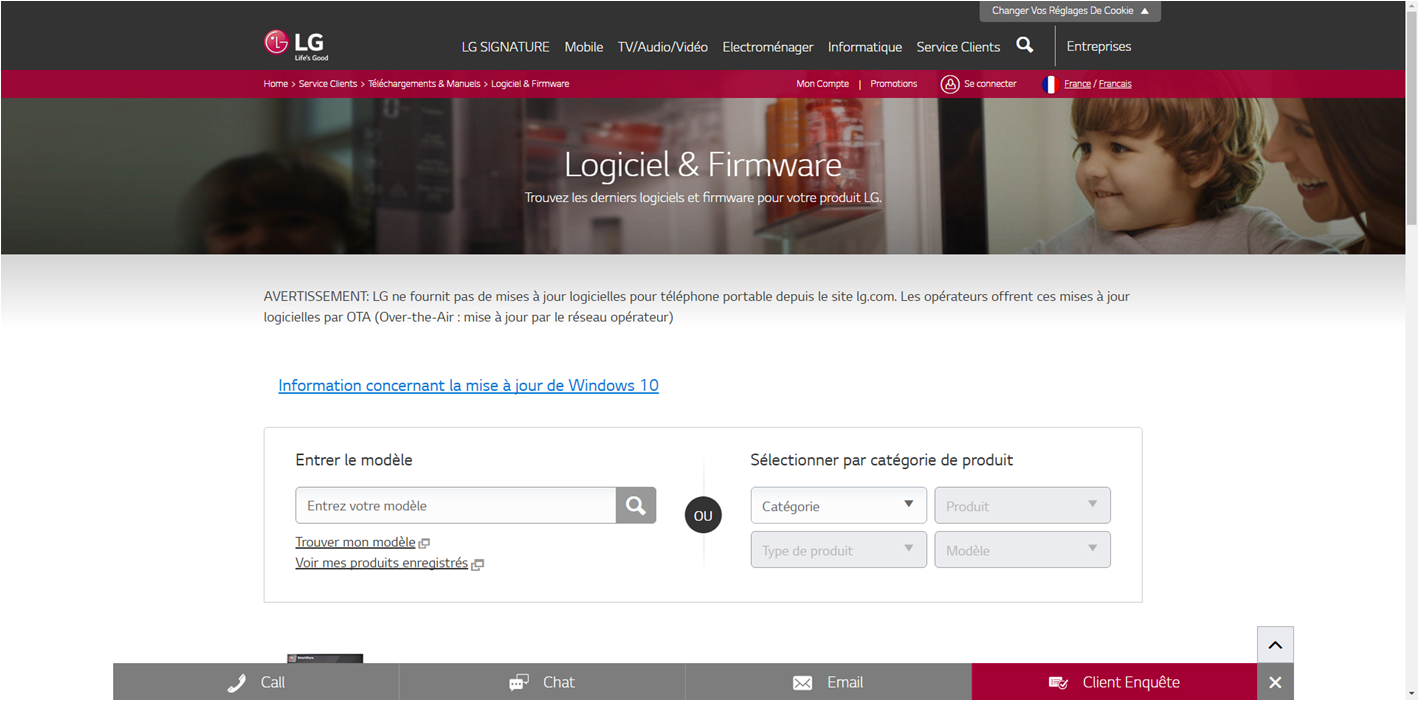Open the Informatique menu
1419x701 pixels.
[x=865, y=47]
